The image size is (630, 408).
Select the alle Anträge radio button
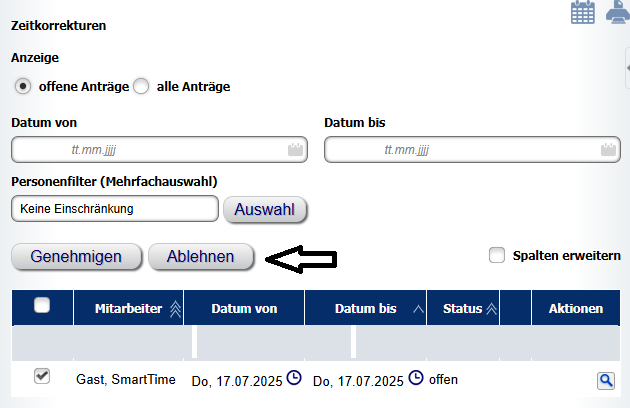(x=141, y=86)
